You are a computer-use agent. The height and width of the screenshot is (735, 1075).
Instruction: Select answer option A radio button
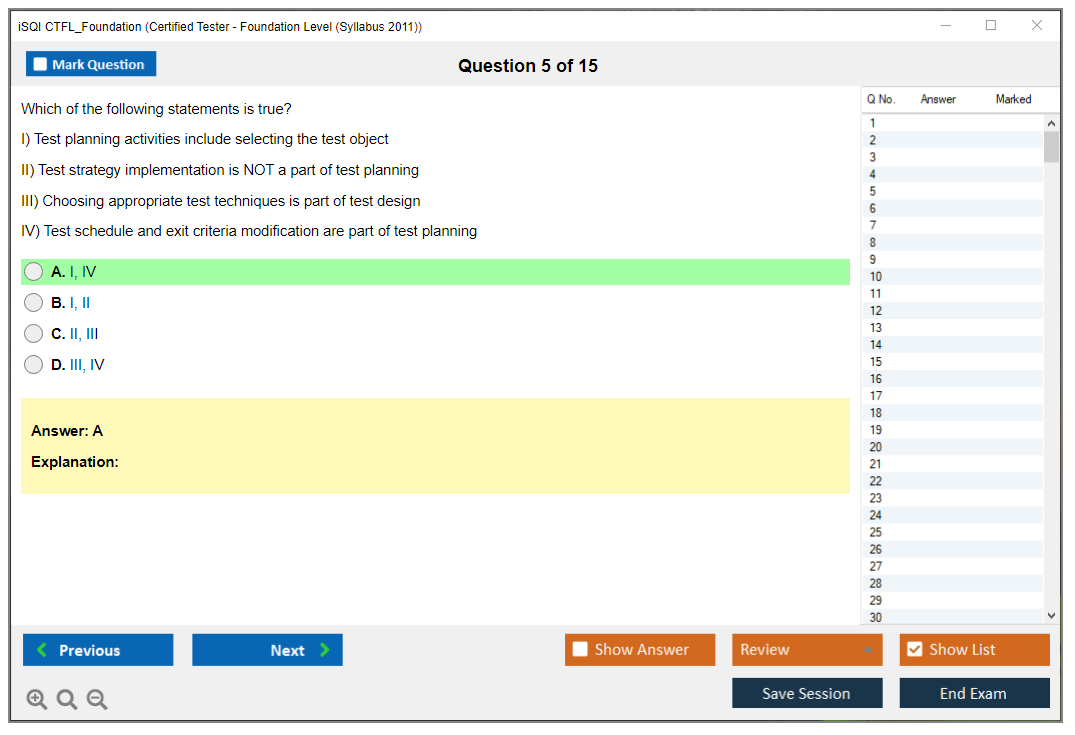34,272
